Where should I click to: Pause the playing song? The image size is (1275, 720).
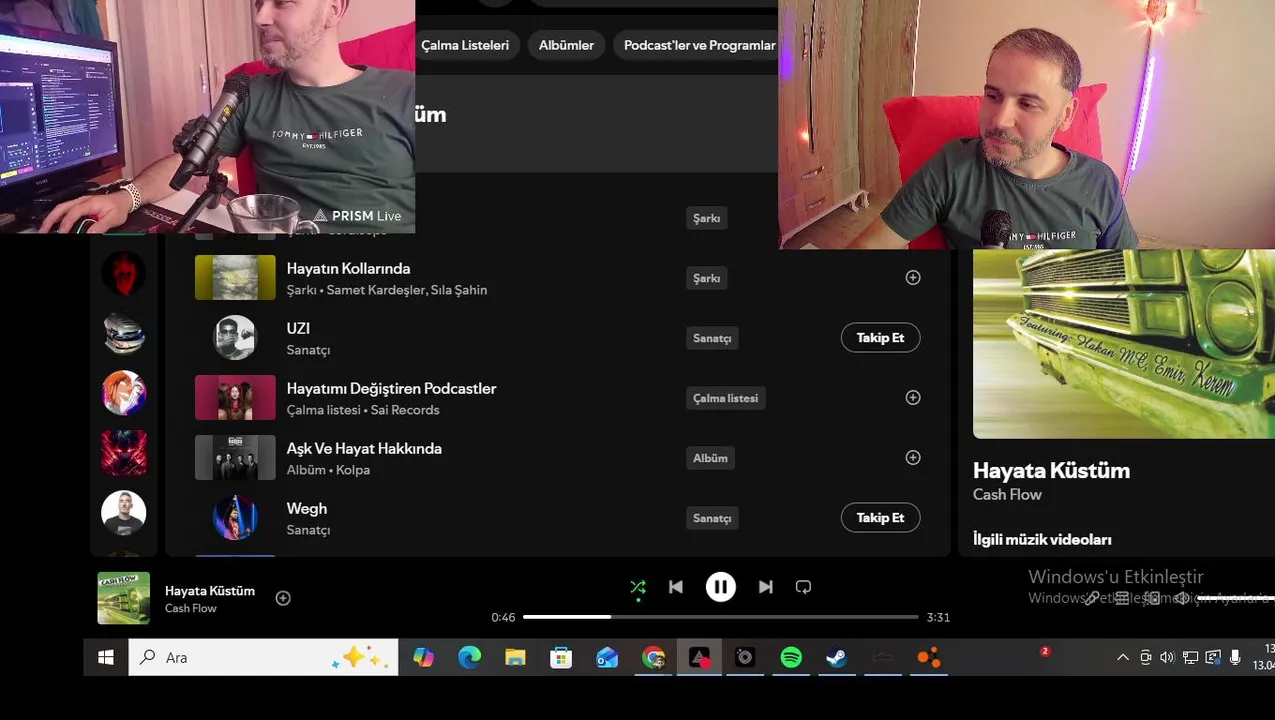[721, 587]
